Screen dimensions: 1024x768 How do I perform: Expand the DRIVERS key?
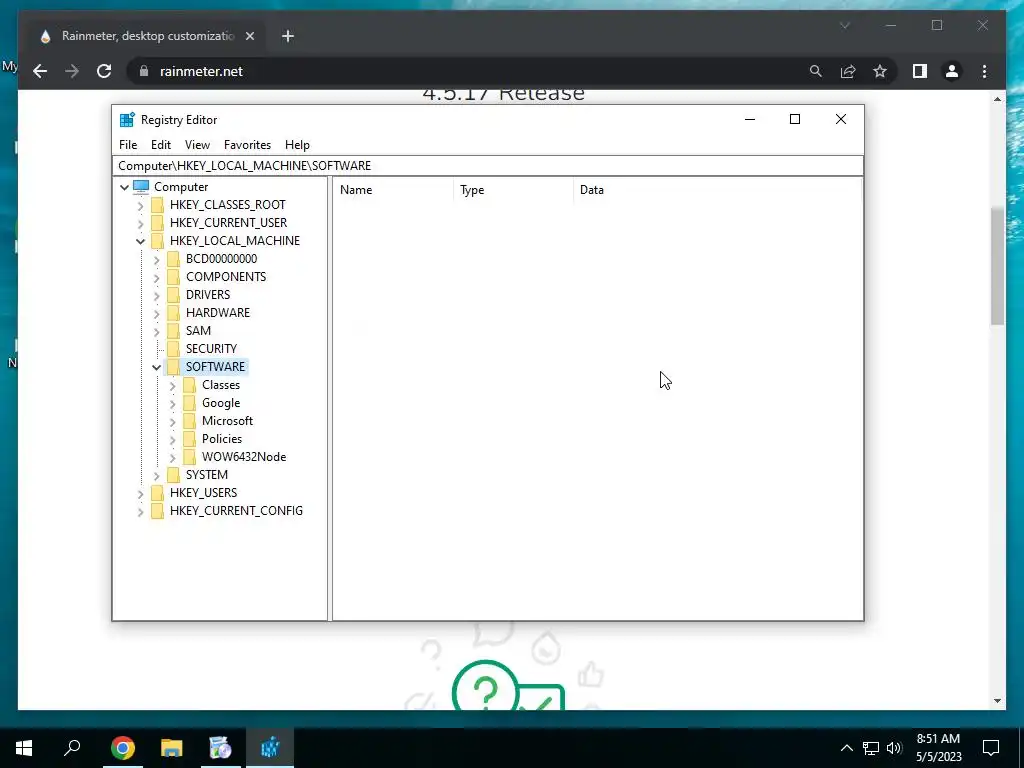[x=156, y=295]
